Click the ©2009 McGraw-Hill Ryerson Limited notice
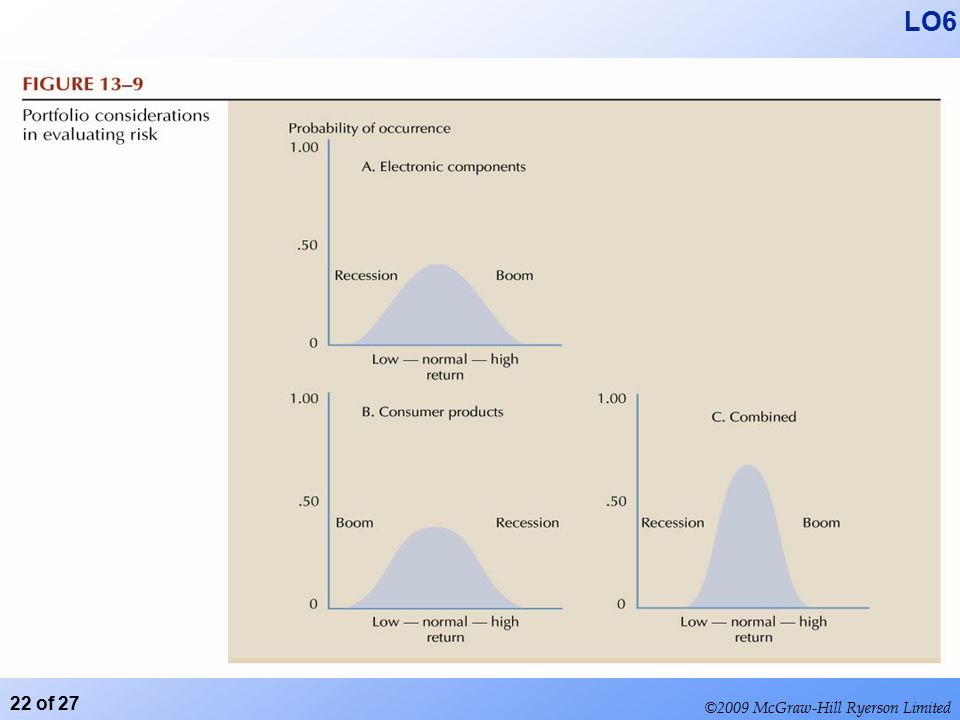The width and height of the screenshot is (960, 720). pyautogui.click(x=827, y=708)
